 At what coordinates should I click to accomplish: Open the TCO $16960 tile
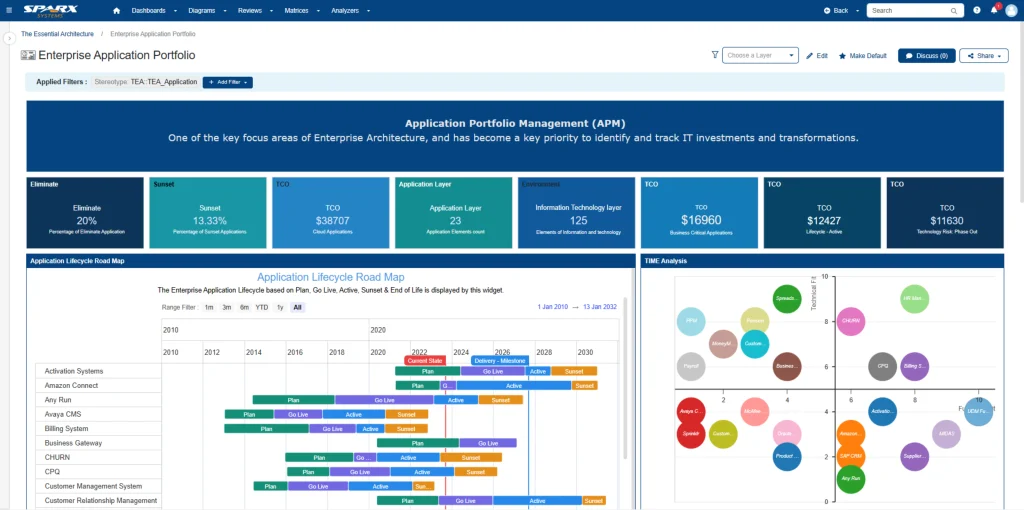click(699, 213)
